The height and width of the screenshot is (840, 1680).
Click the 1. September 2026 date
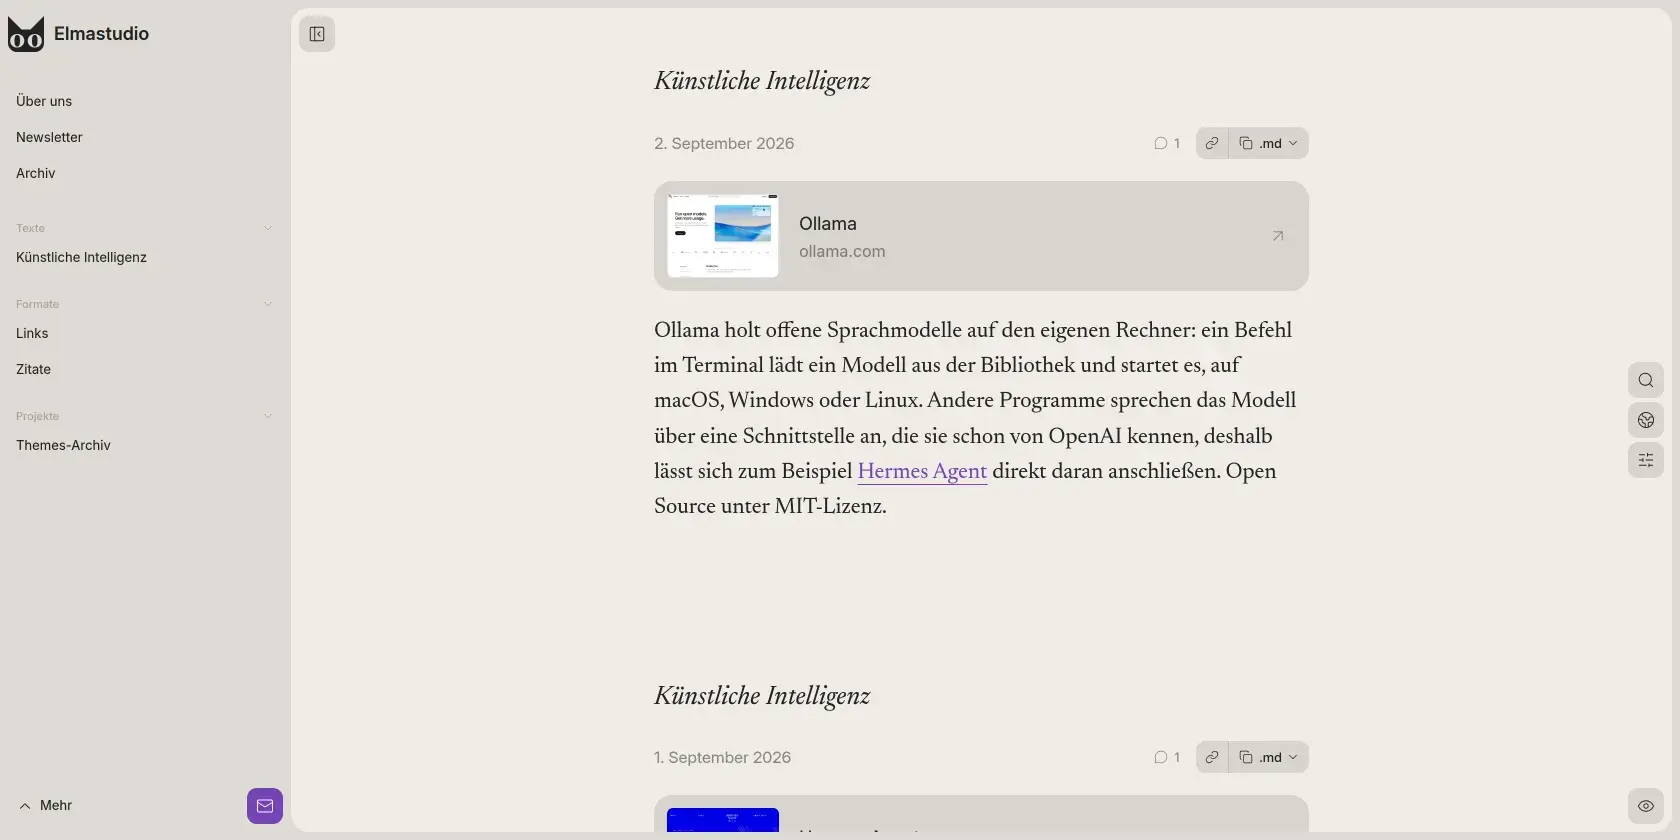722,757
